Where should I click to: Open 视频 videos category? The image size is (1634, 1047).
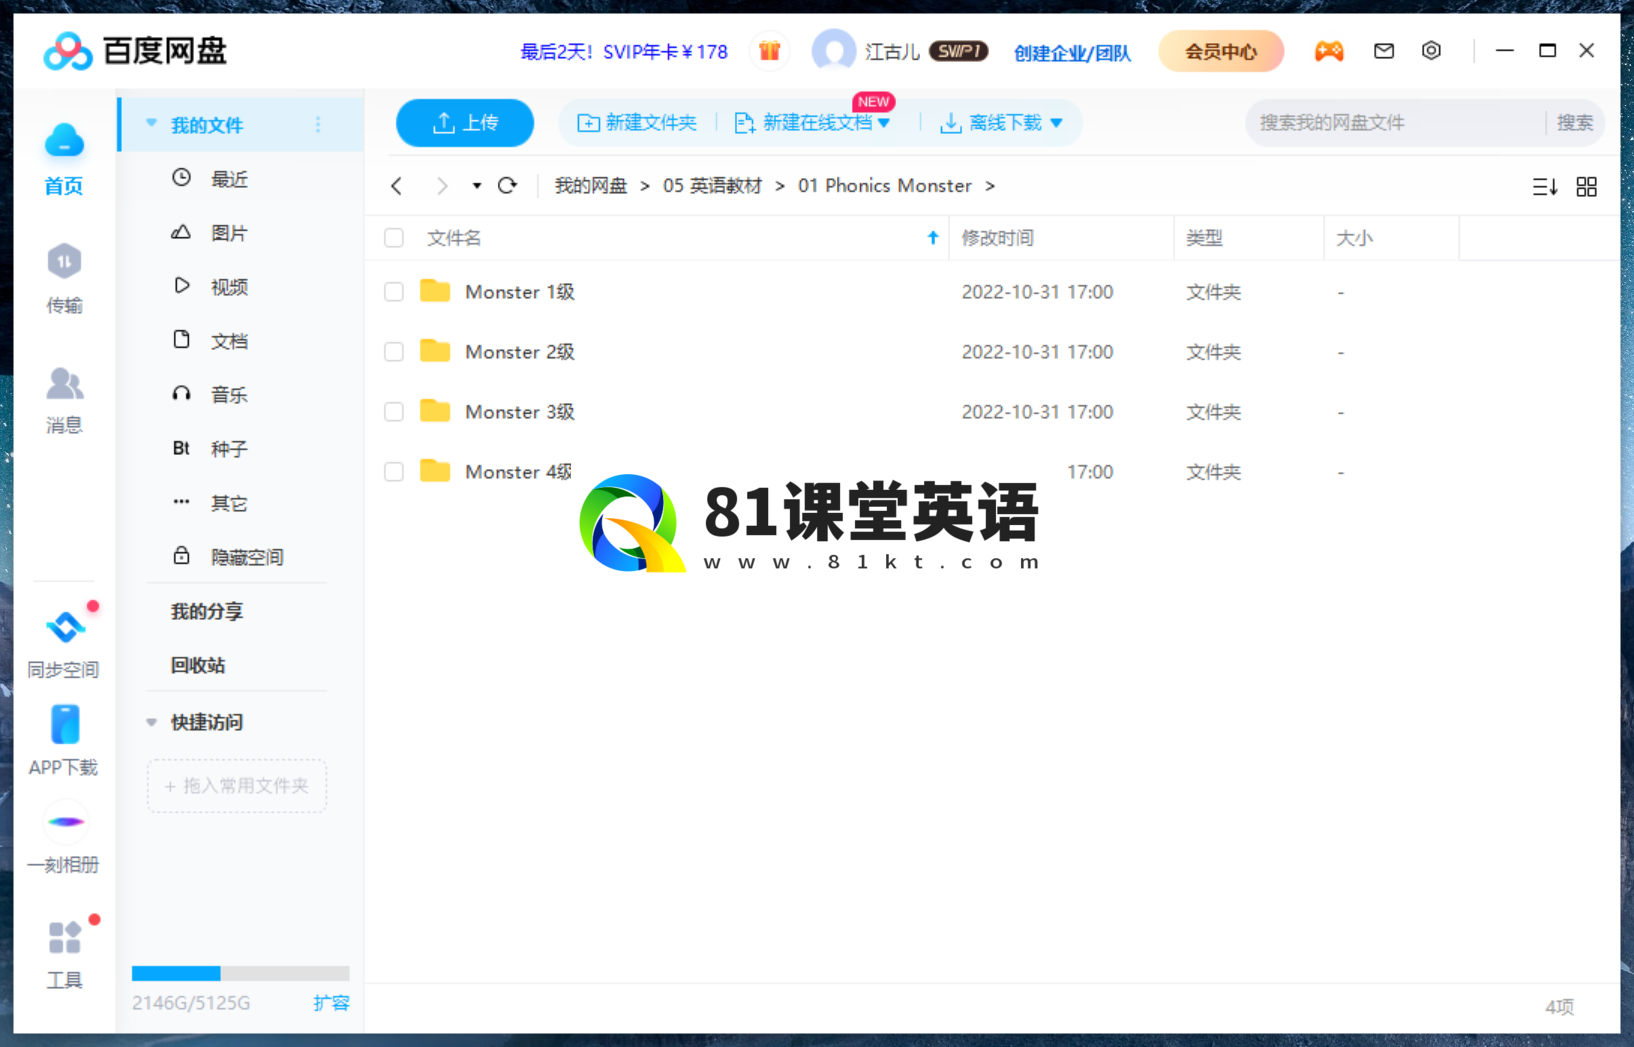[229, 287]
